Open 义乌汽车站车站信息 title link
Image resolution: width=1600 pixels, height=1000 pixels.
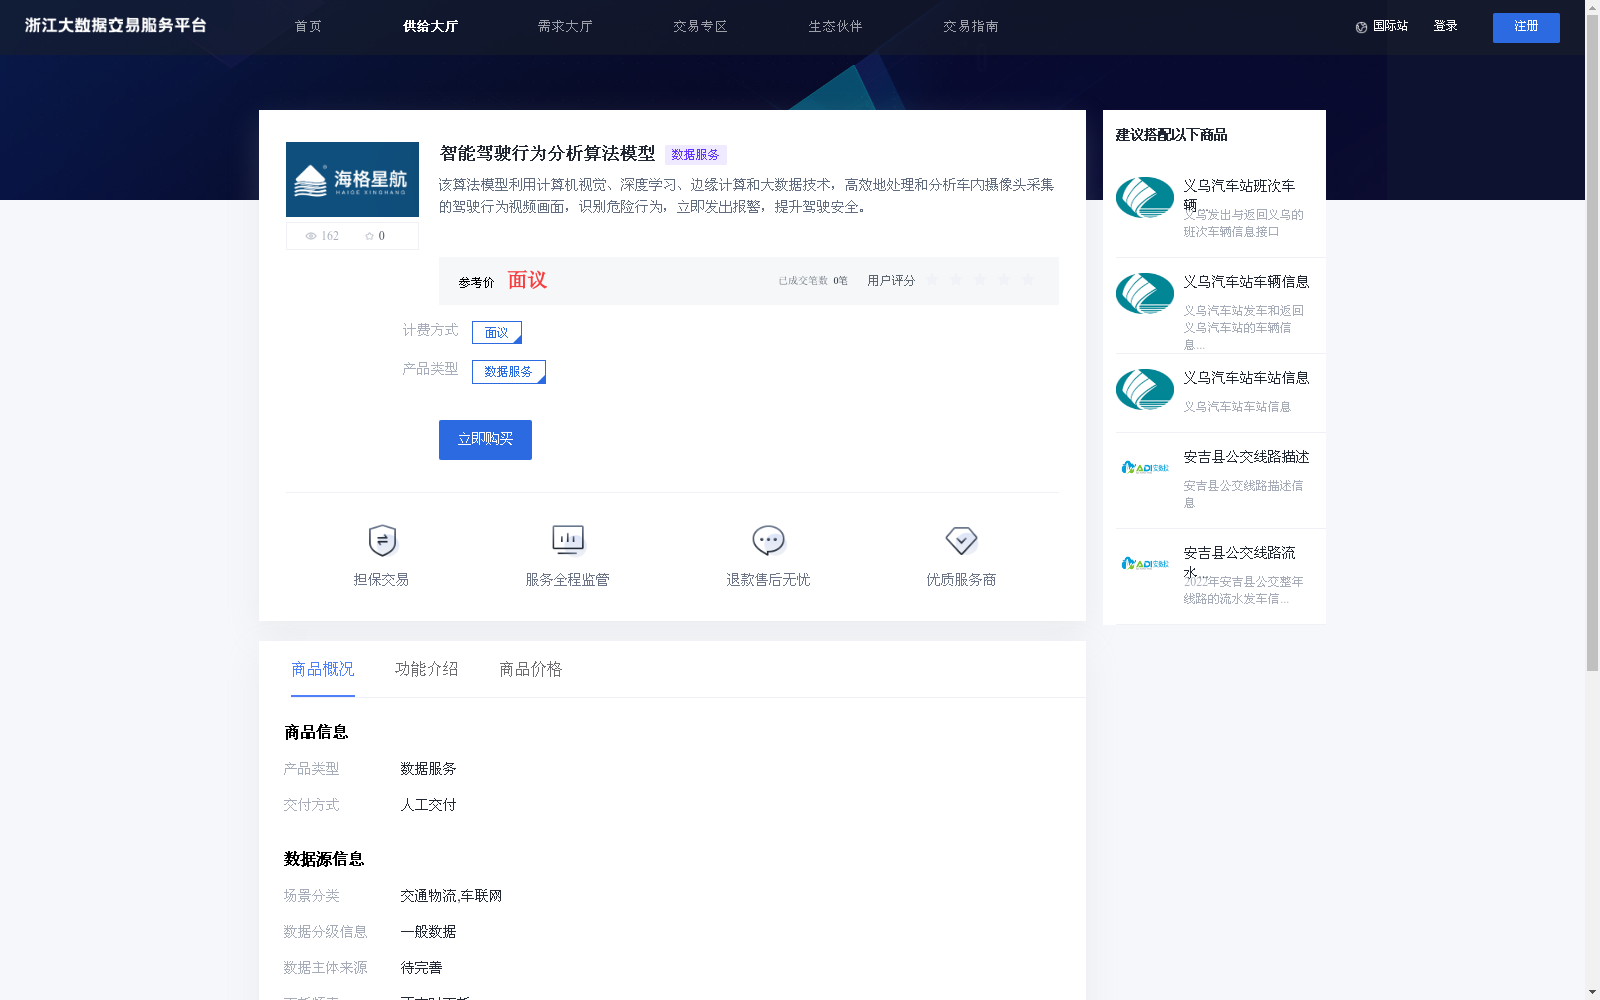pyautogui.click(x=1246, y=378)
